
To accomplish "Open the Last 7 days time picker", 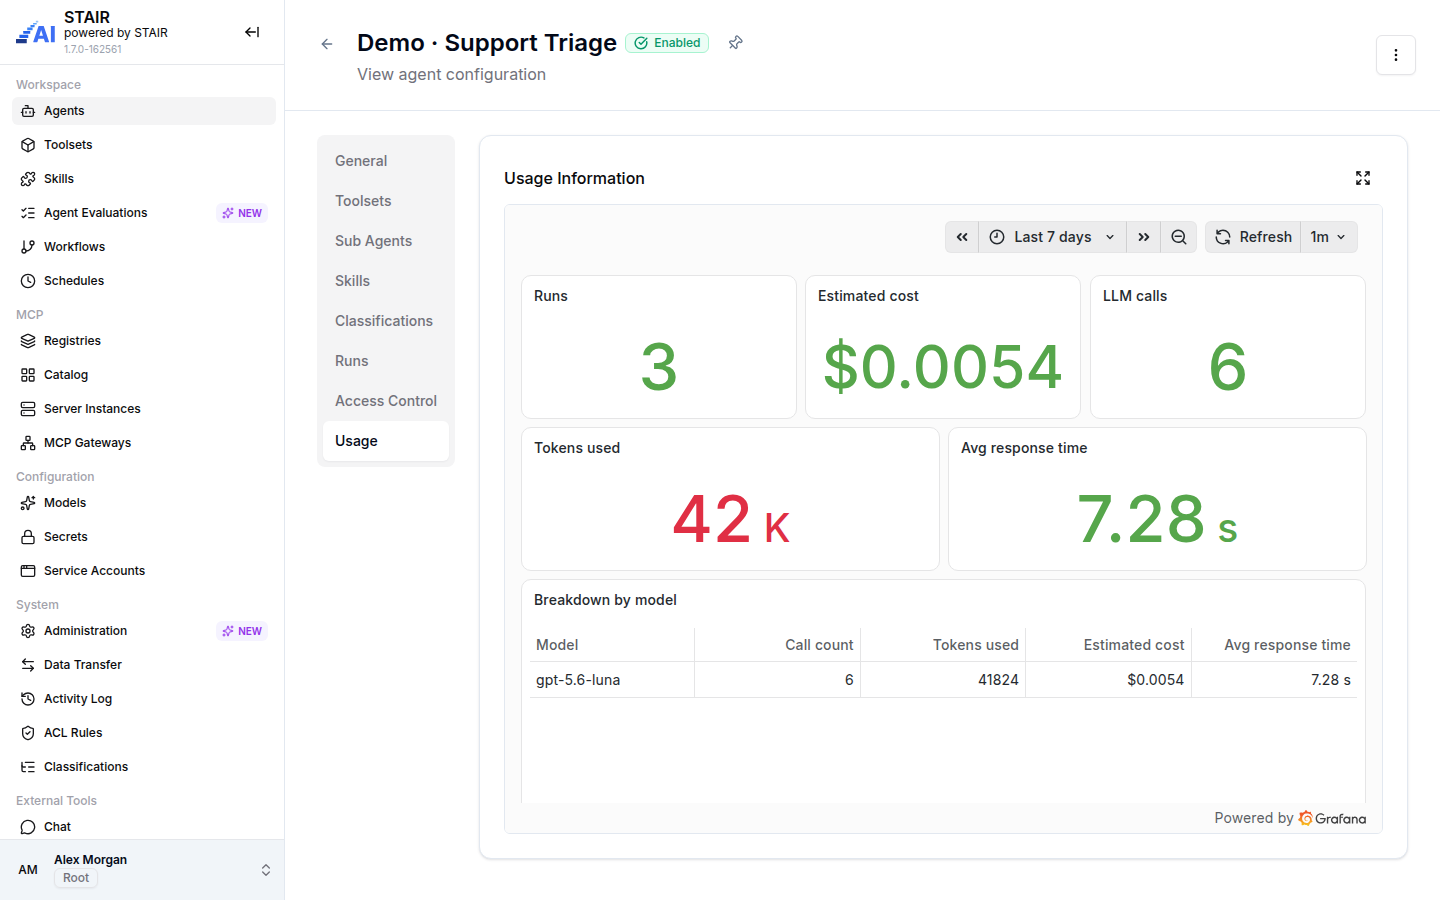I will click(1052, 237).
